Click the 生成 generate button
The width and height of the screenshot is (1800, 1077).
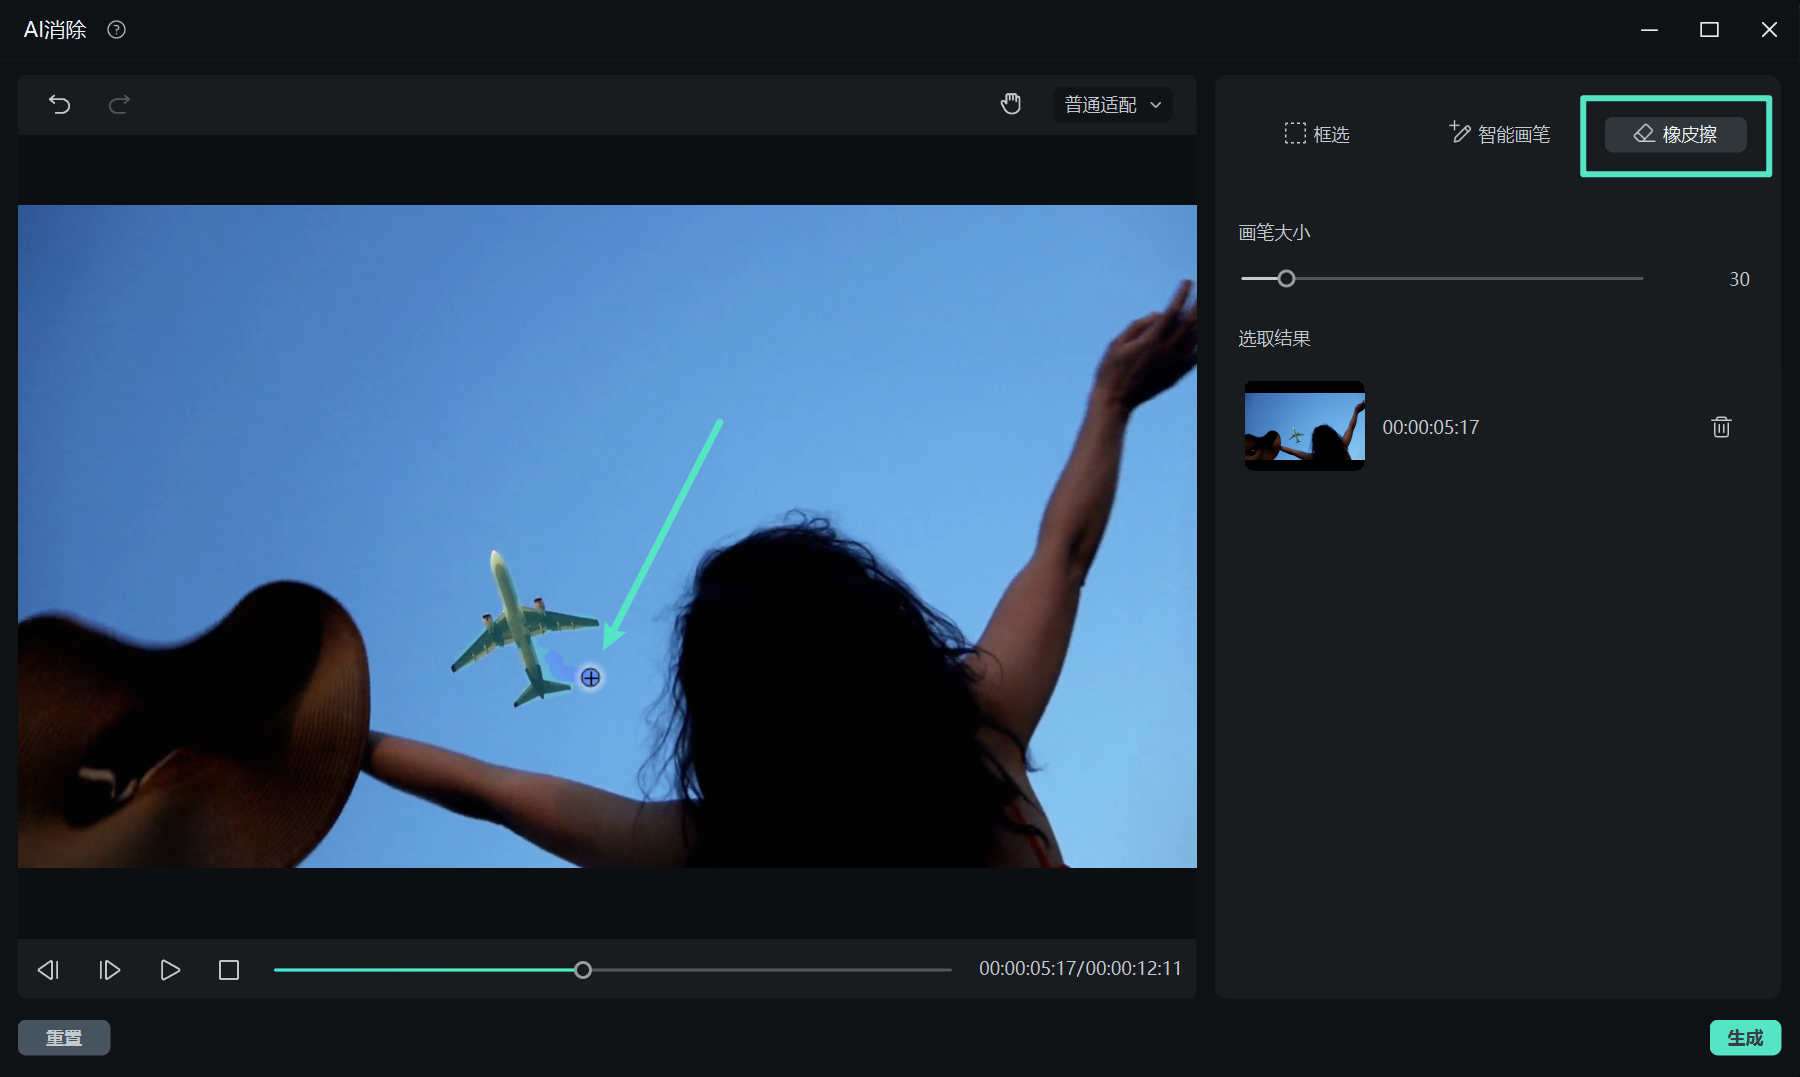[1744, 1038]
